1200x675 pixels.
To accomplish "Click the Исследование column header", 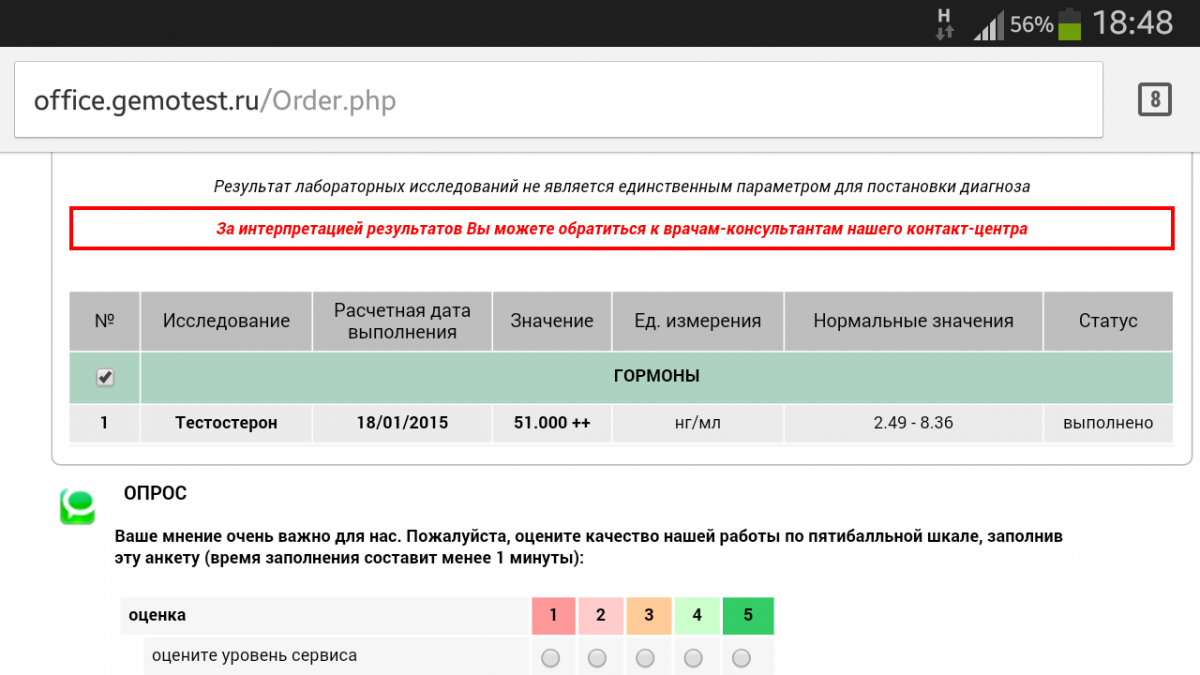I will 226,321.
